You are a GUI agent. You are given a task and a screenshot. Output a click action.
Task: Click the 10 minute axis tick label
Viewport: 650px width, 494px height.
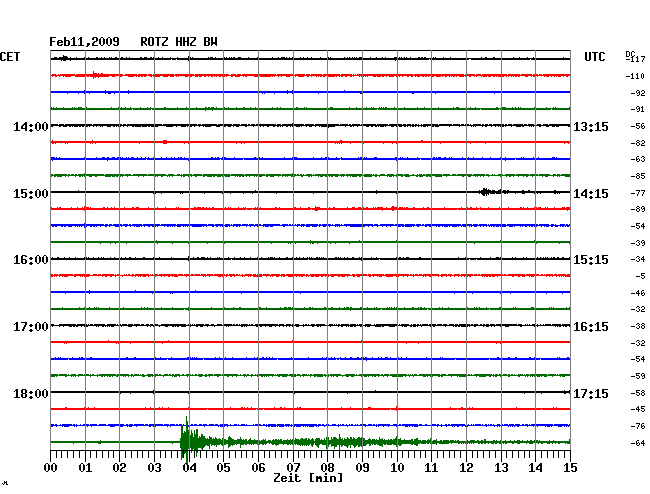pos(397,468)
